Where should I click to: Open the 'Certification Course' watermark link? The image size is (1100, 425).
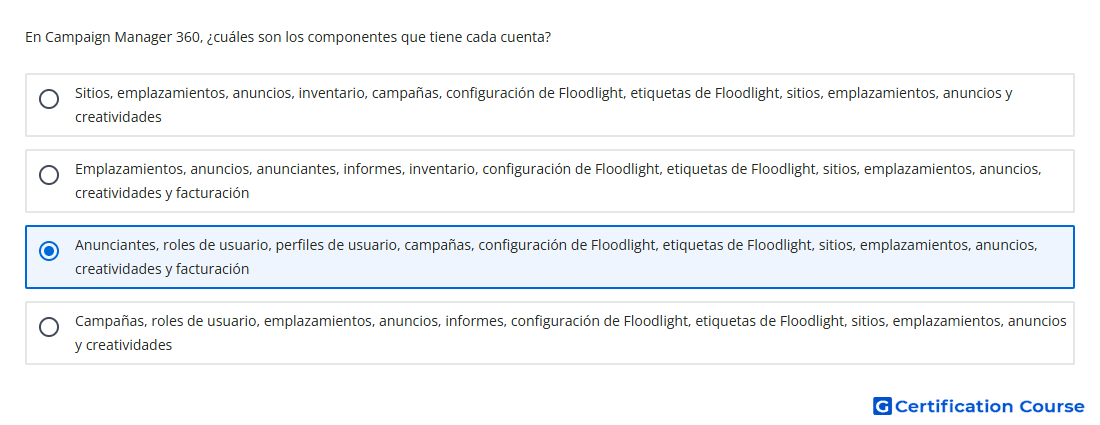point(979,406)
